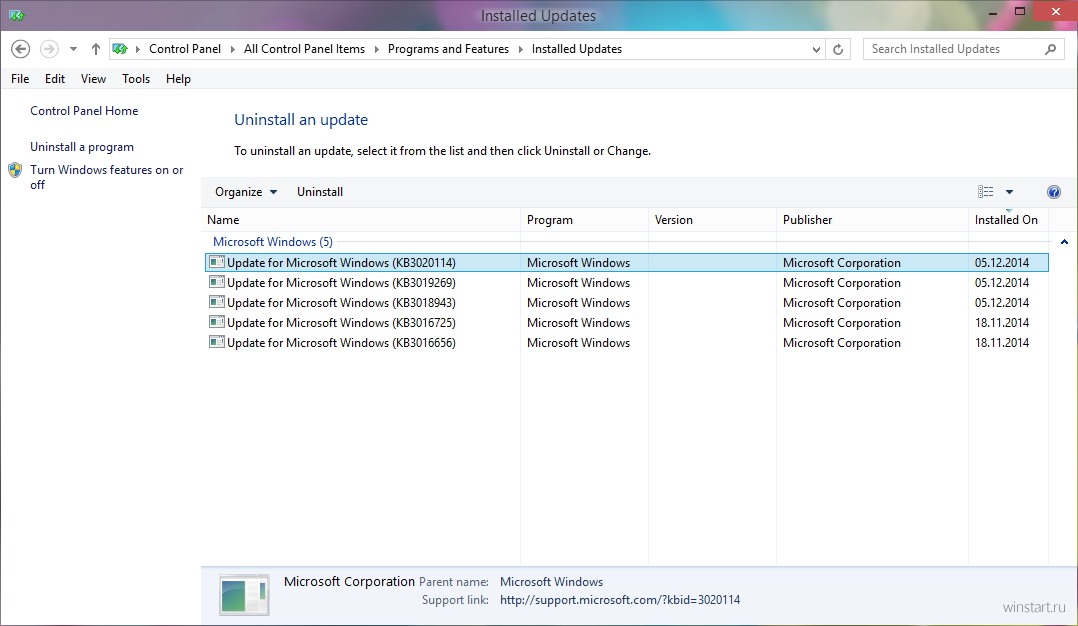Open the recent locations dropdown arrow
Viewport: 1078px width, 626px height.
(x=74, y=49)
